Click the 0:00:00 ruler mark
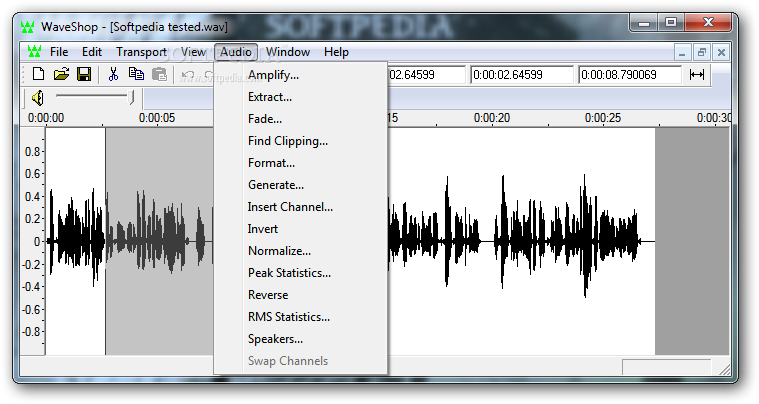This screenshot has height=404, width=759. click(x=46, y=118)
